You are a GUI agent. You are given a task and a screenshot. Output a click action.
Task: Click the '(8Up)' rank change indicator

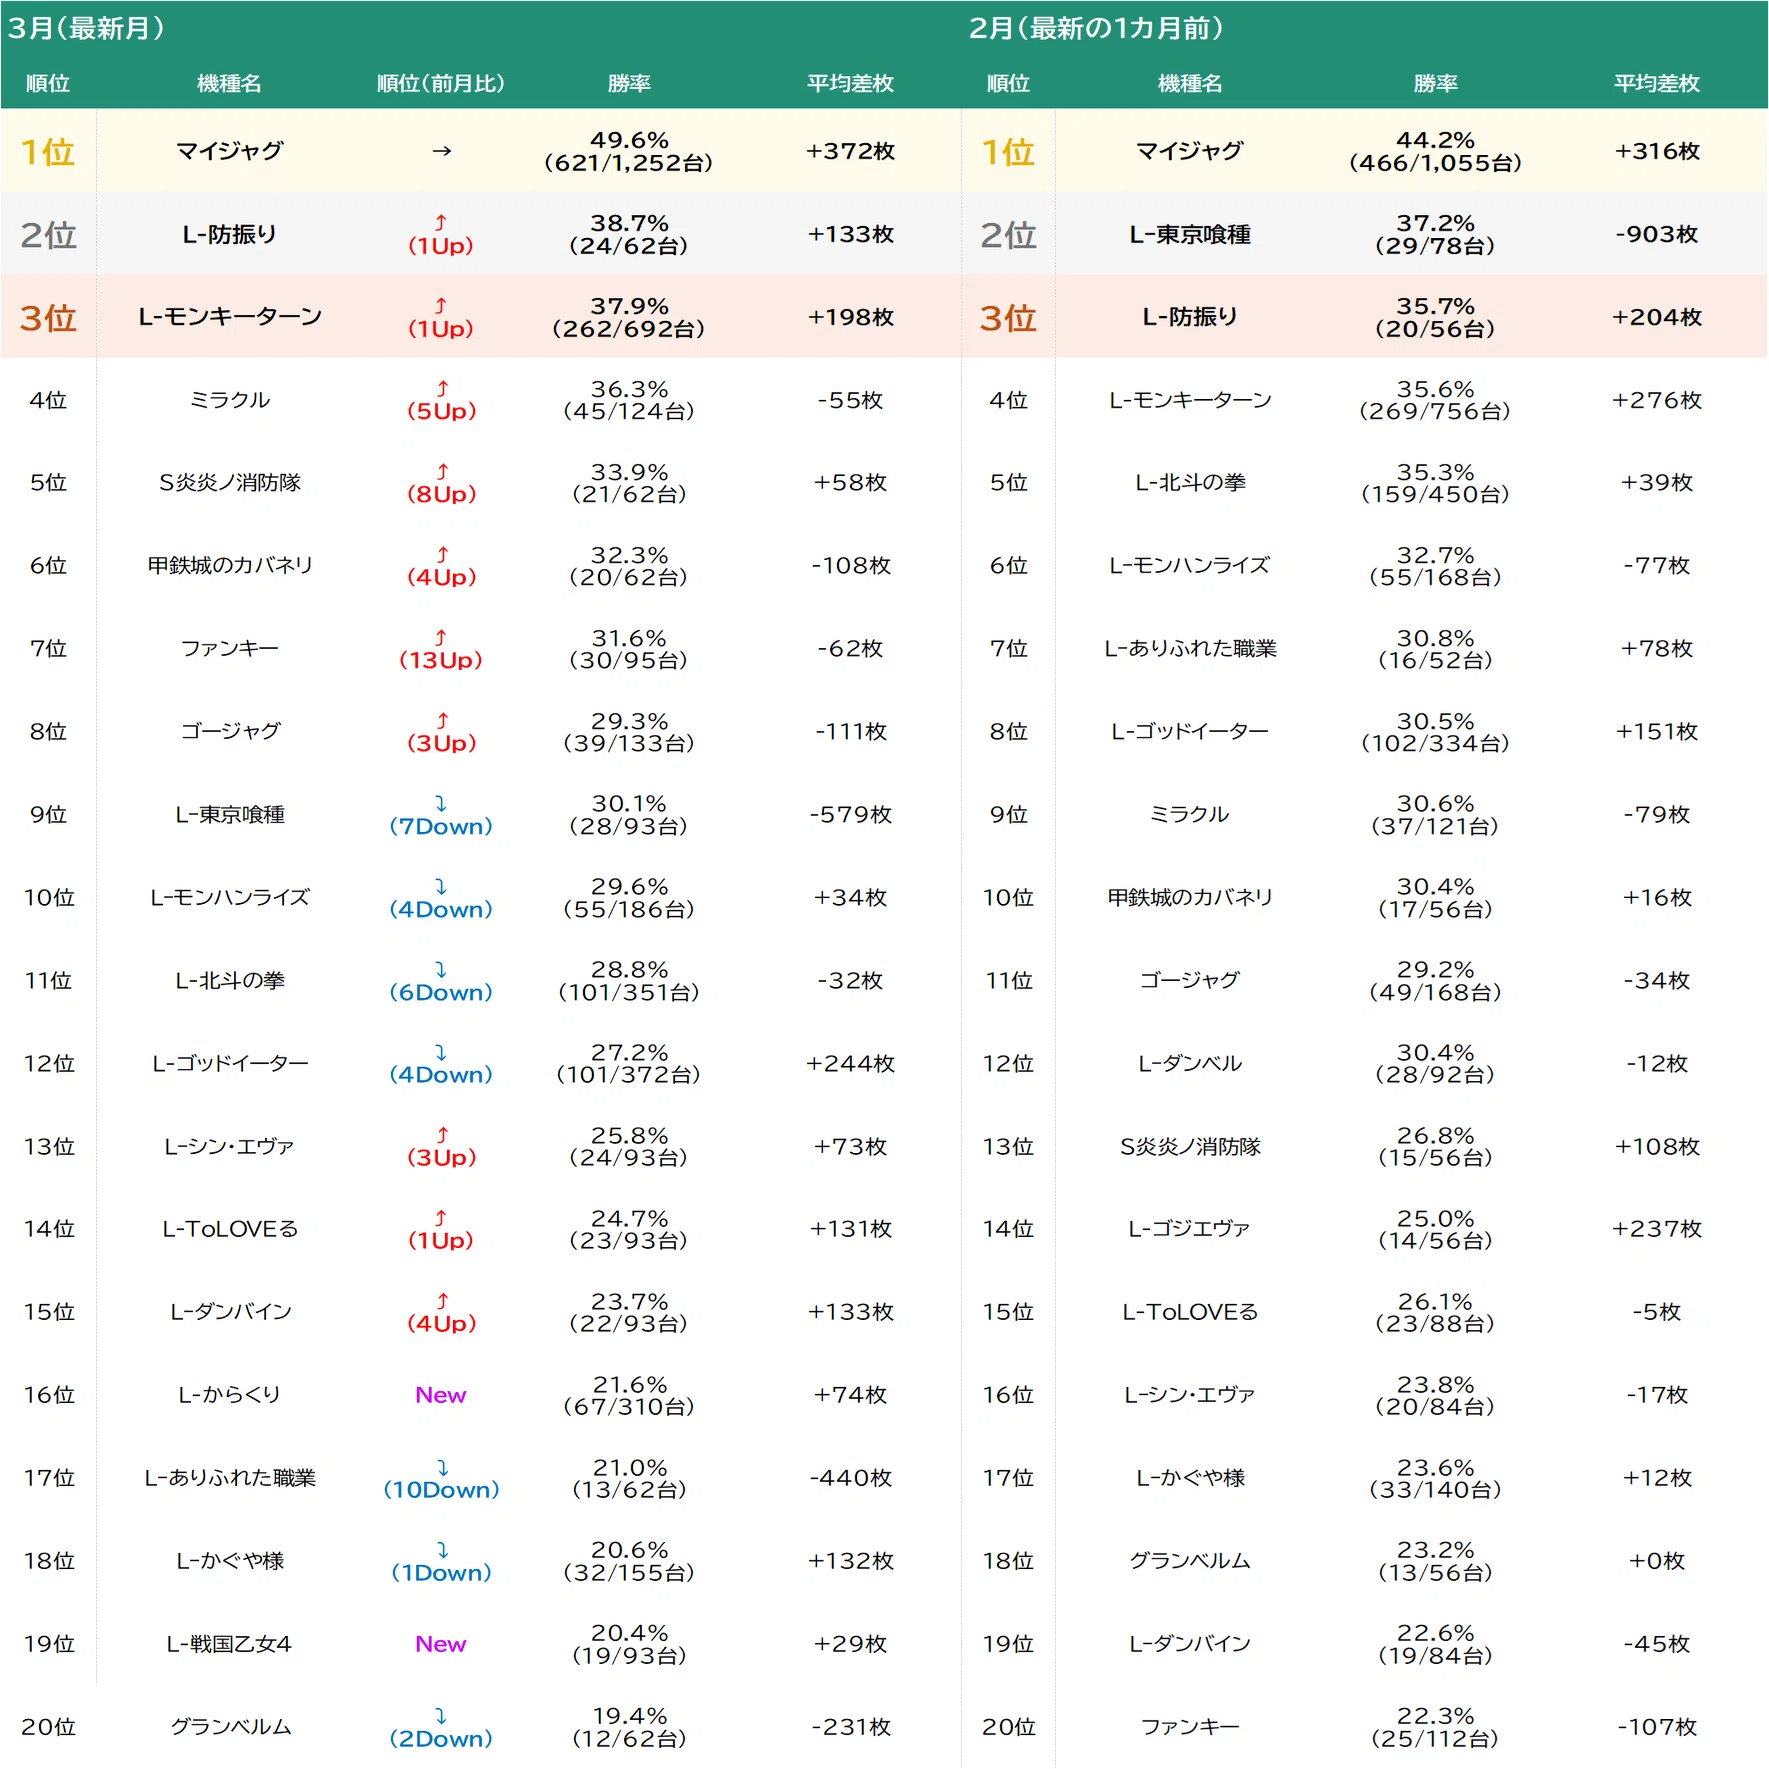[x=441, y=483]
